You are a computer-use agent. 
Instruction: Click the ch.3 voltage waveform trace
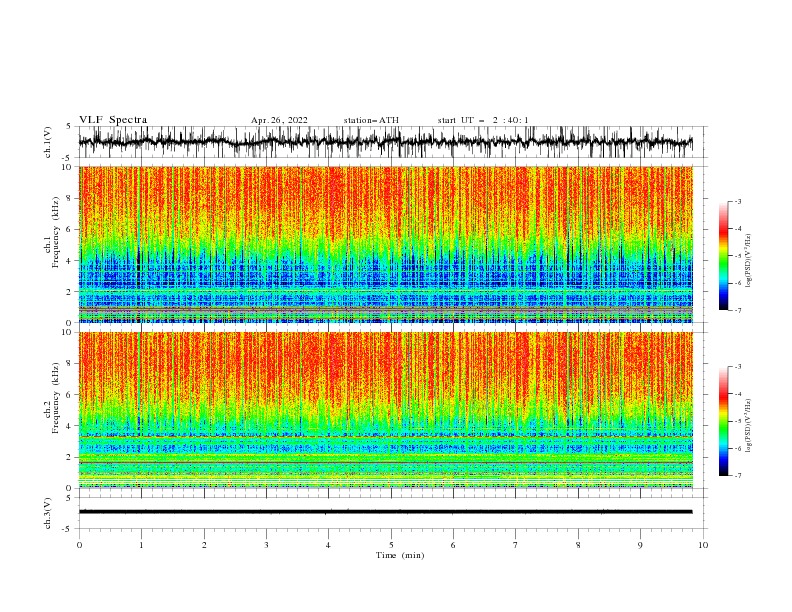[386, 512]
